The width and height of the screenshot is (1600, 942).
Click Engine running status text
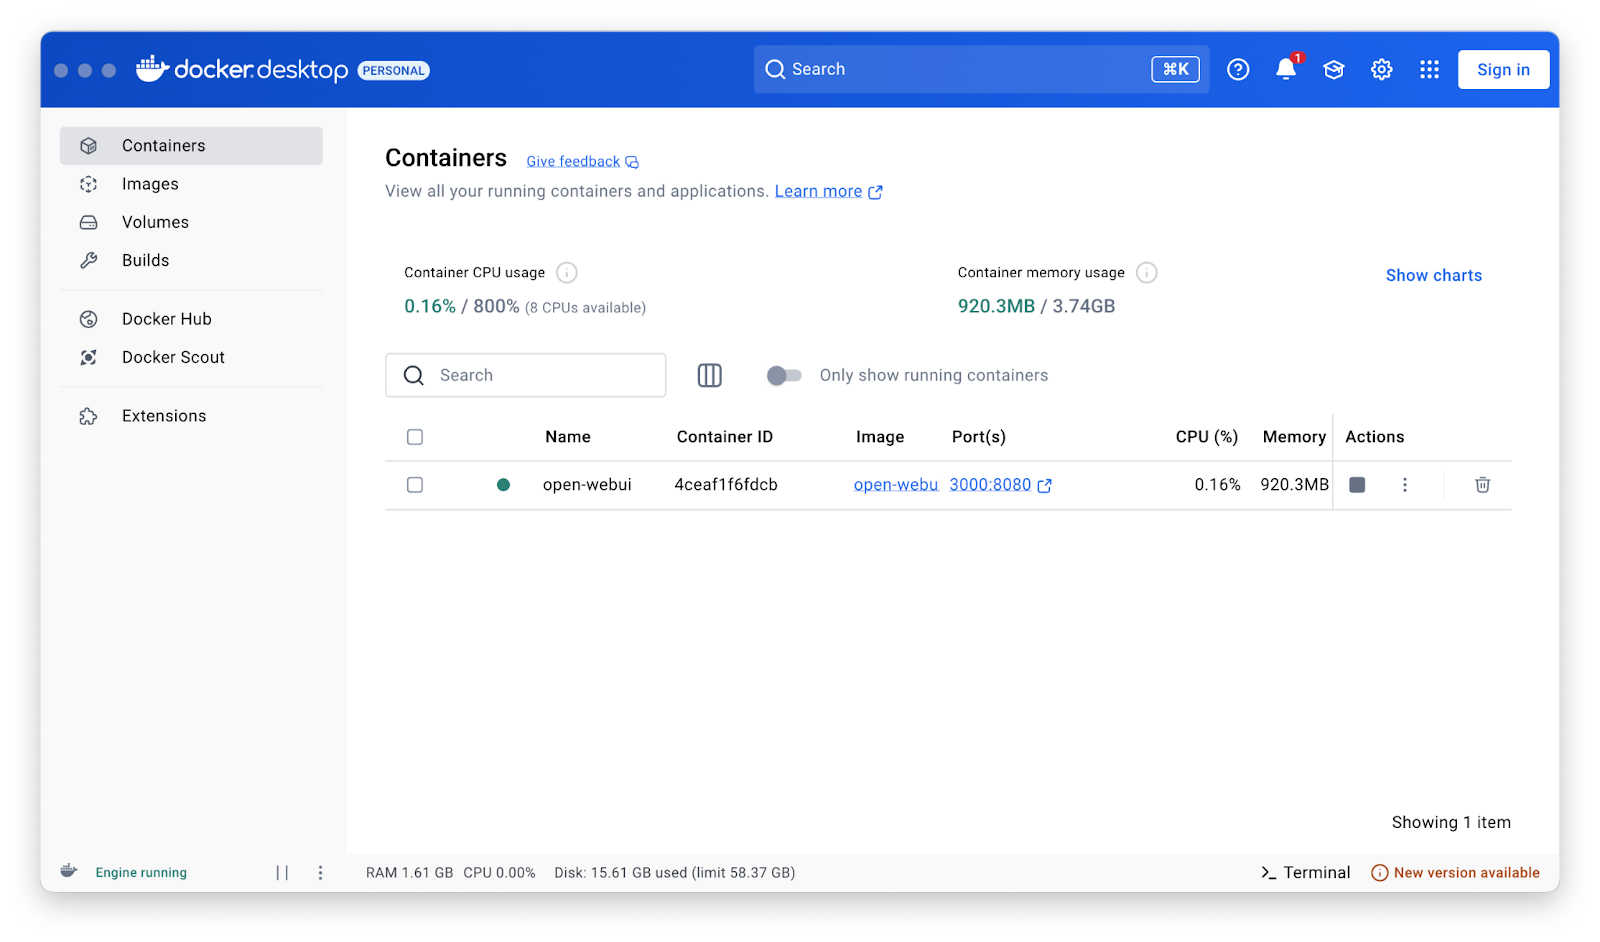pyautogui.click(x=141, y=873)
